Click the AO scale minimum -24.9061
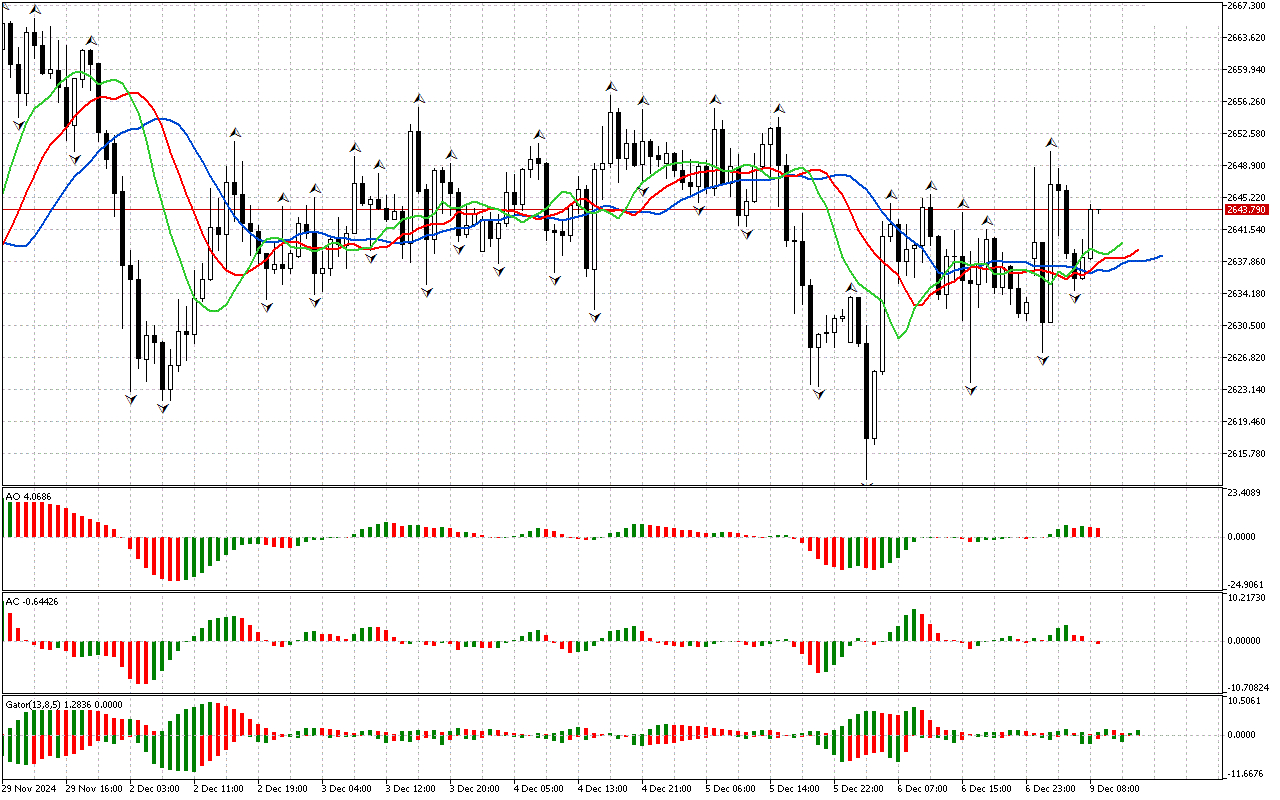1280x800 pixels. coord(1246,584)
